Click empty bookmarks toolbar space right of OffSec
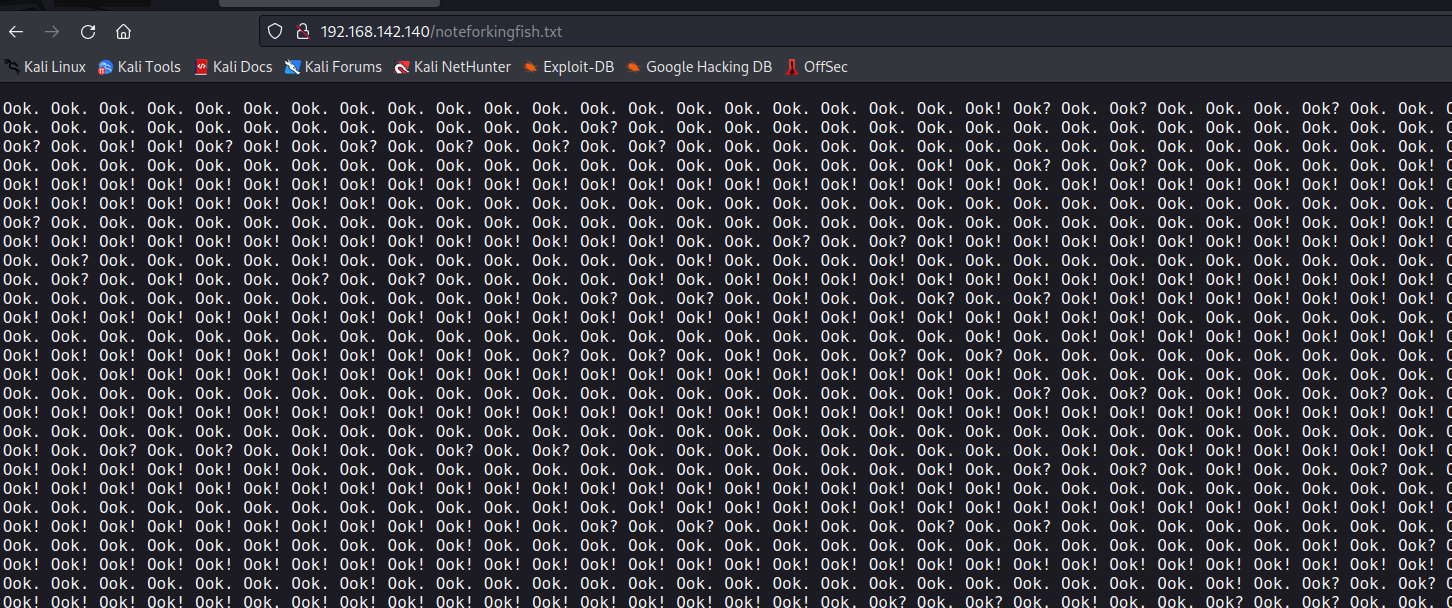This screenshot has height=608, width=1452. pos(1100,67)
